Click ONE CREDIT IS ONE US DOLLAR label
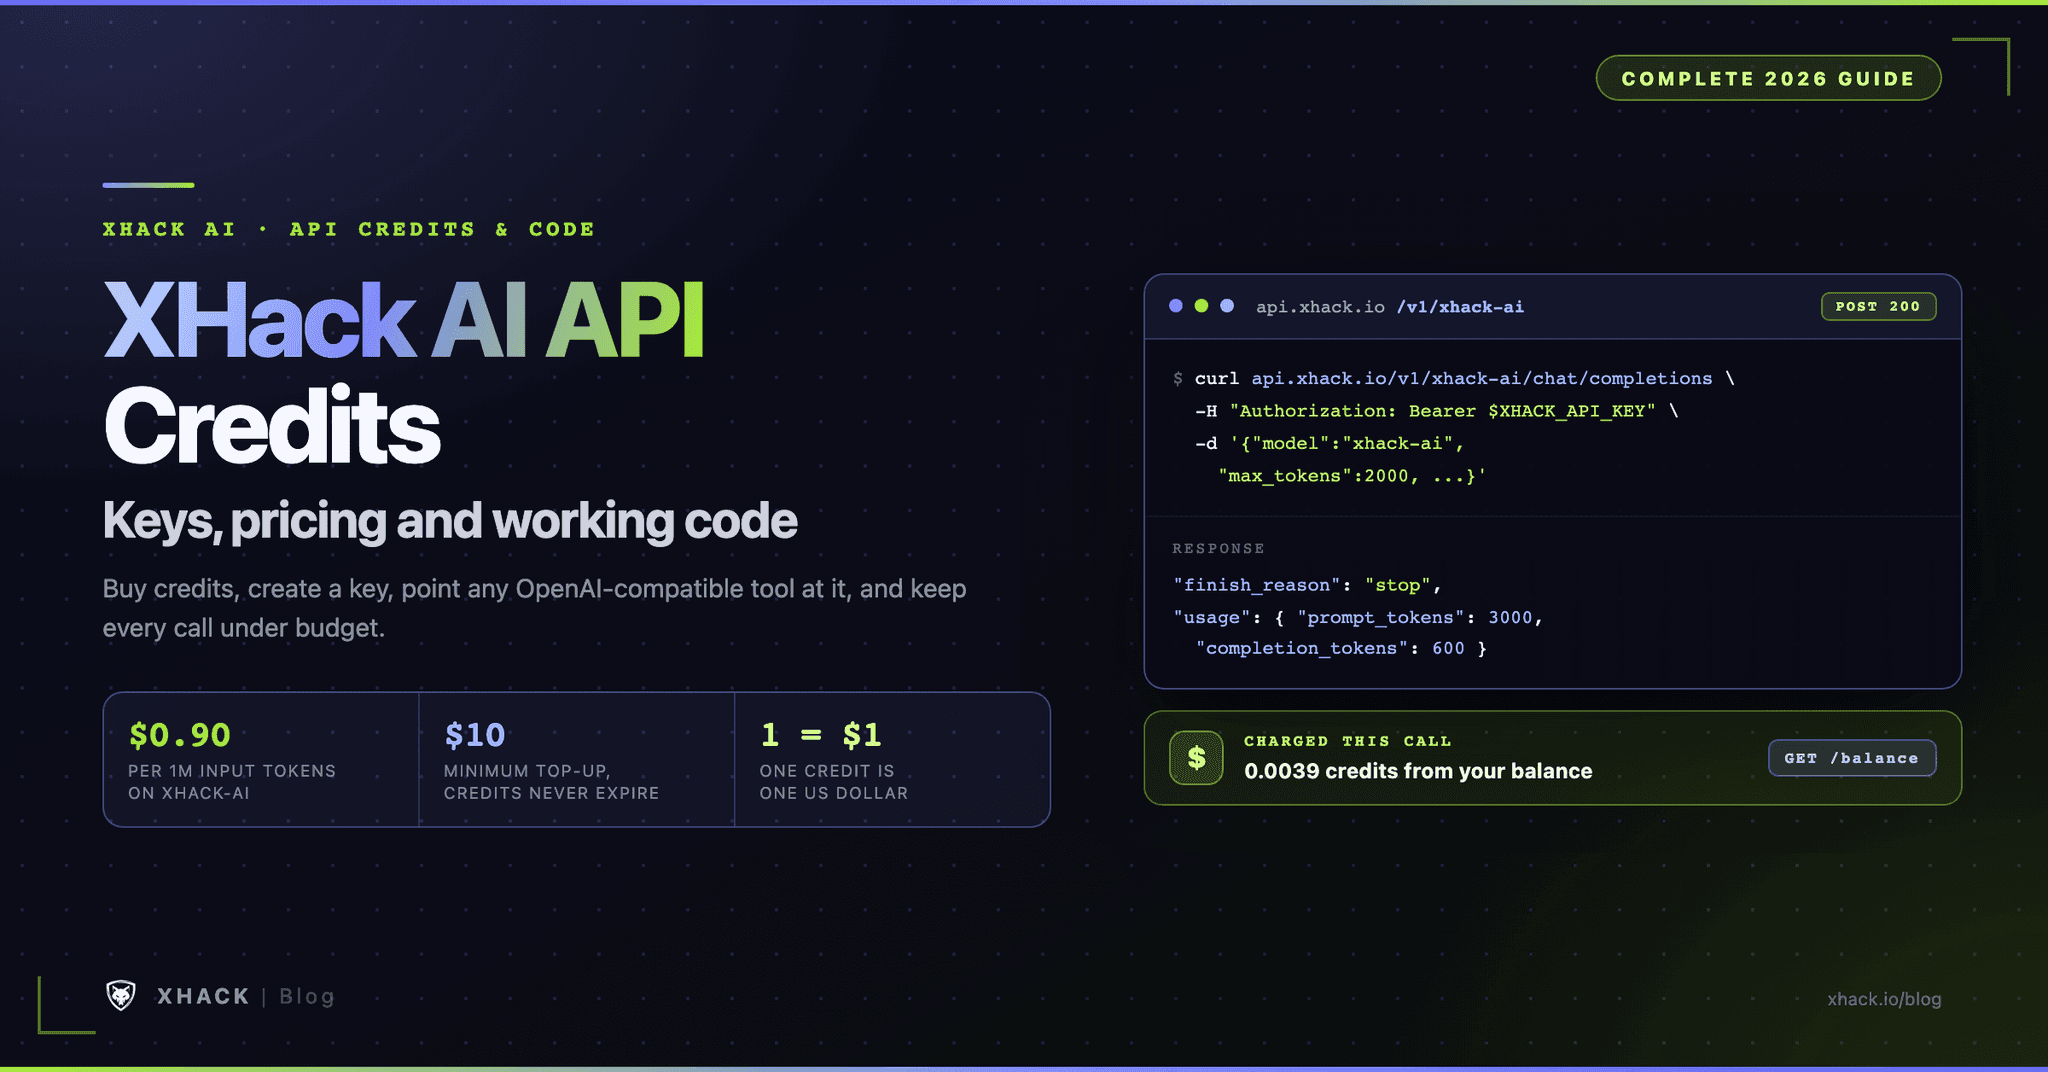Screen dimensions: 2048x1072 click(x=834, y=782)
